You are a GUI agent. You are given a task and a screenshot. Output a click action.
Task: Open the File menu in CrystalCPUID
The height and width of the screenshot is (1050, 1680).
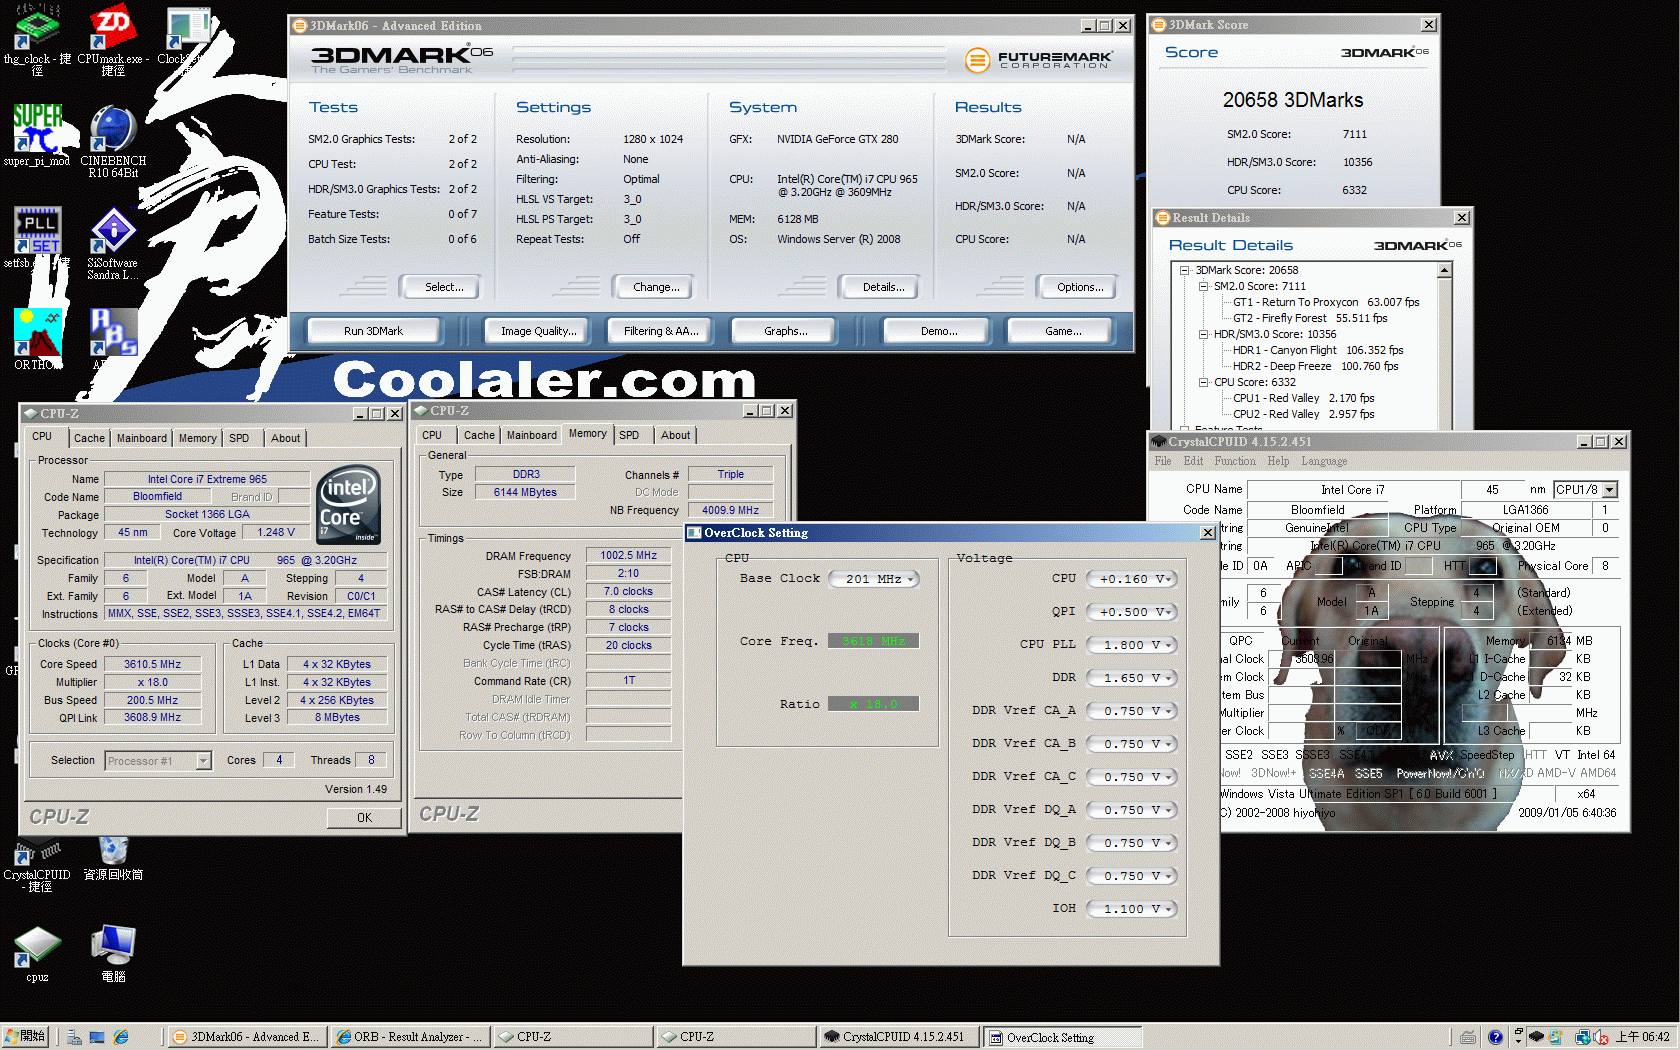(x=1163, y=461)
